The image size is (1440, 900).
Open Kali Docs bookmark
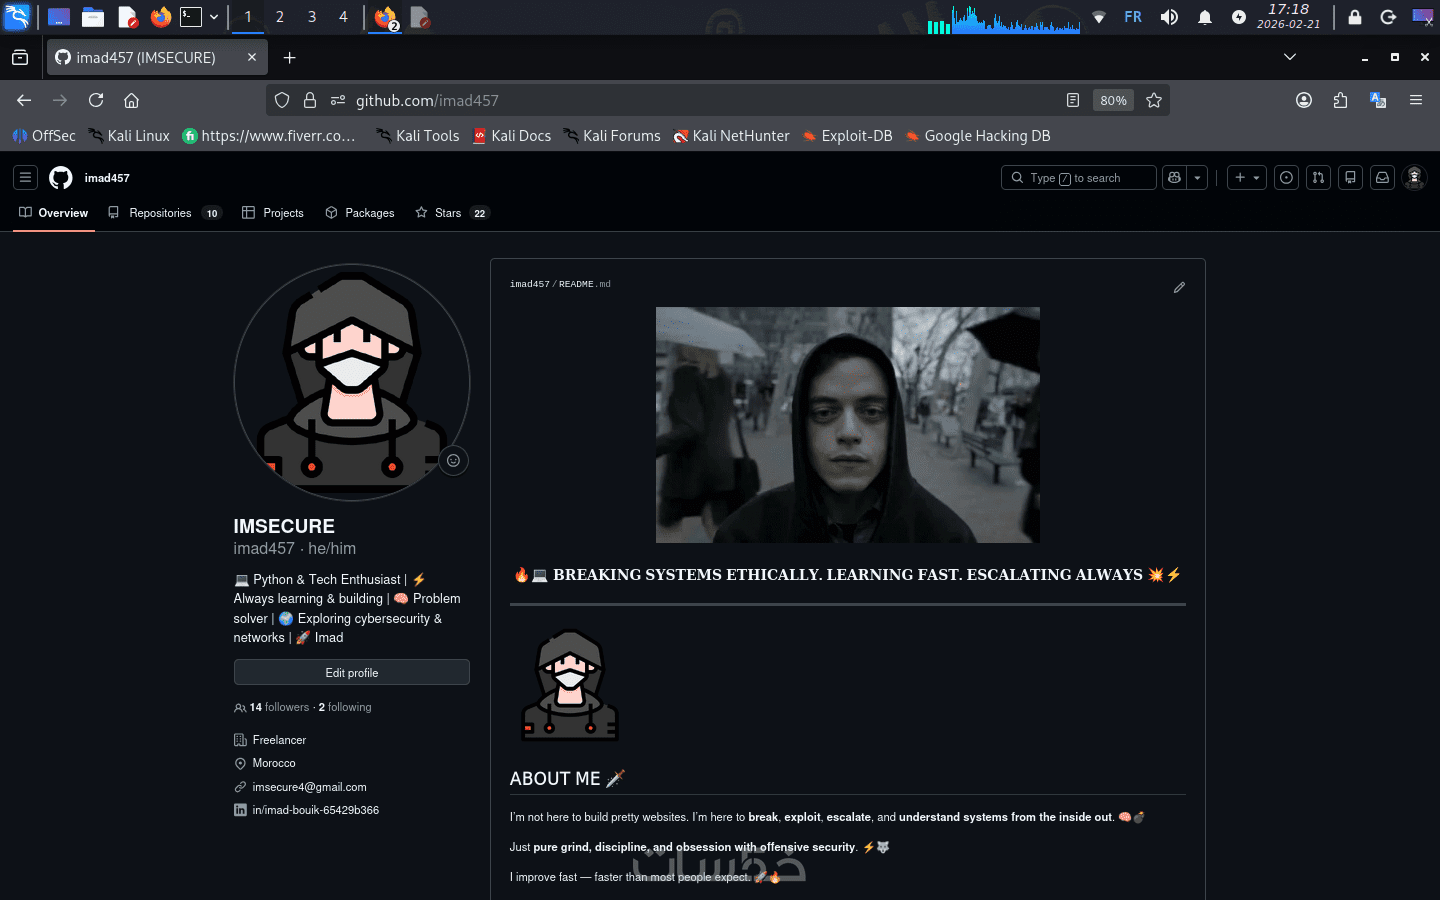pyautogui.click(x=511, y=136)
